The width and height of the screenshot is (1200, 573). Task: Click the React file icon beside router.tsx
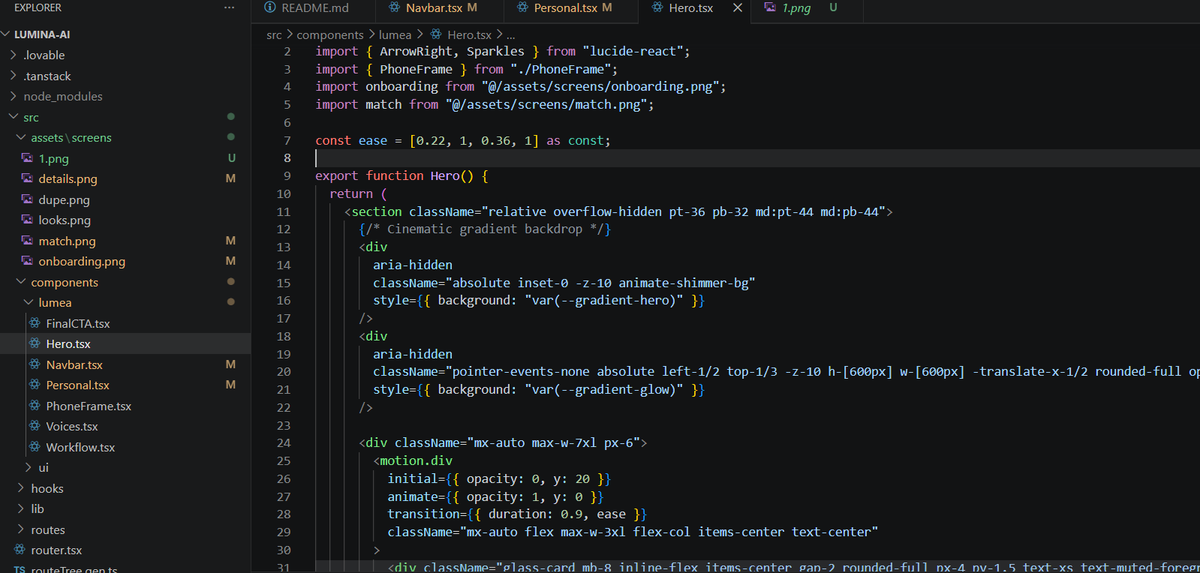click(x=20, y=550)
